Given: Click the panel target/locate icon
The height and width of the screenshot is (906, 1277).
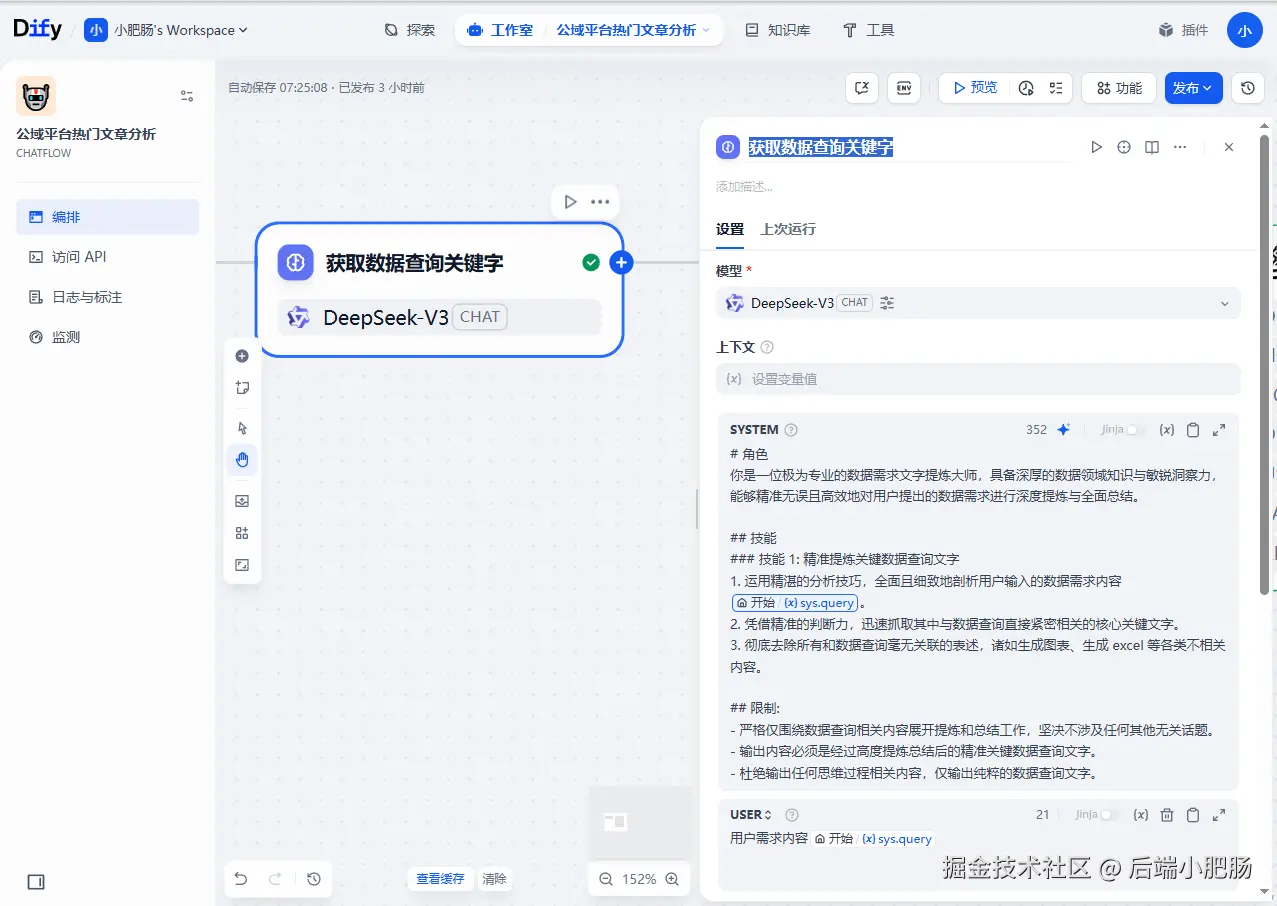Looking at the screenshot, I should click(x=1124, y=147).
